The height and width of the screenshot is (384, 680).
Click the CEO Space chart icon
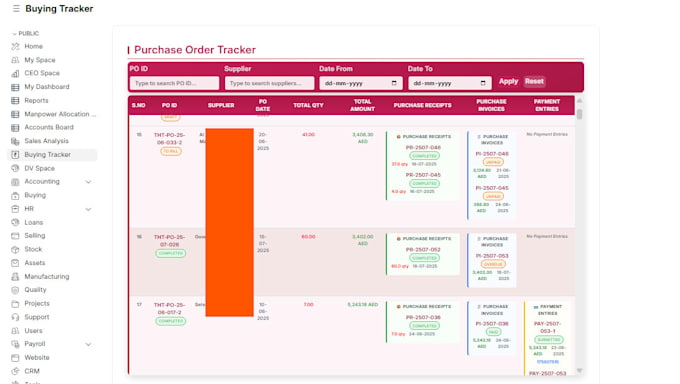15,73
